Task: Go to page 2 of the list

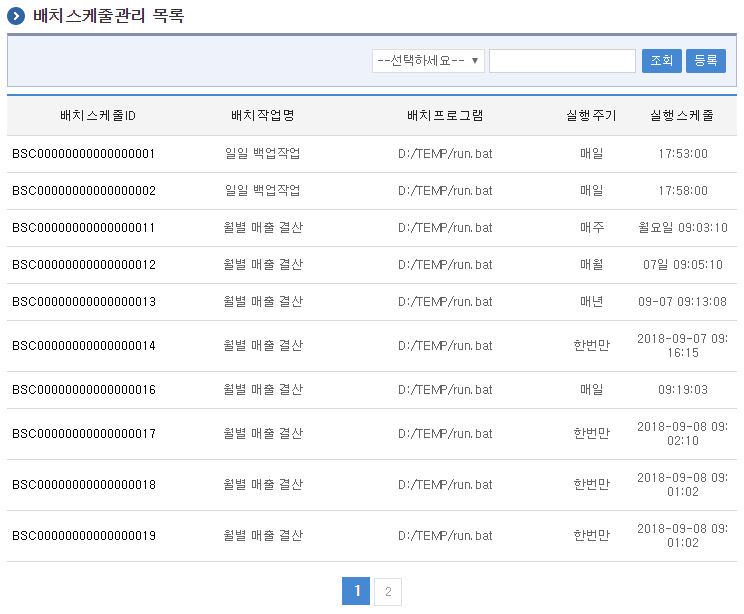Action: [x=387, y=591]
